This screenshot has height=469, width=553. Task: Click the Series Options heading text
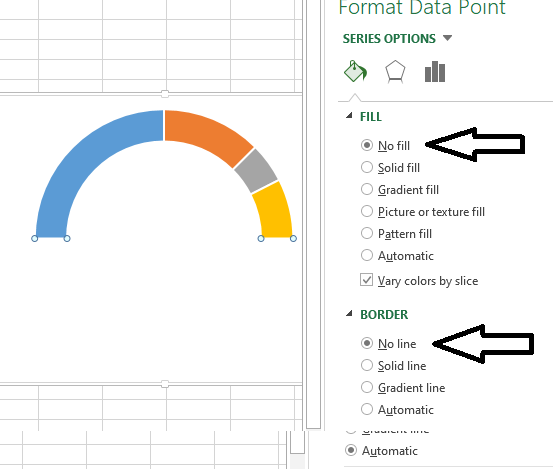[389, 38]
